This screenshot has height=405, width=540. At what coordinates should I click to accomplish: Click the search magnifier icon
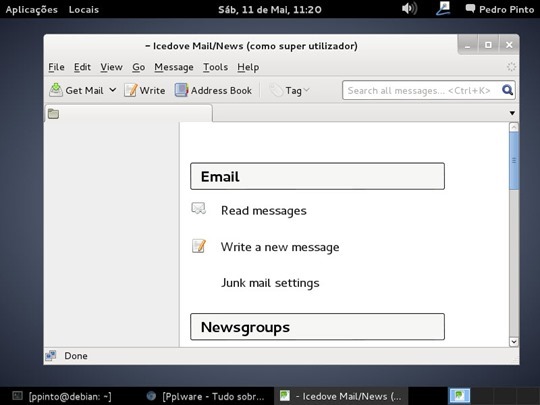point(507,90)
